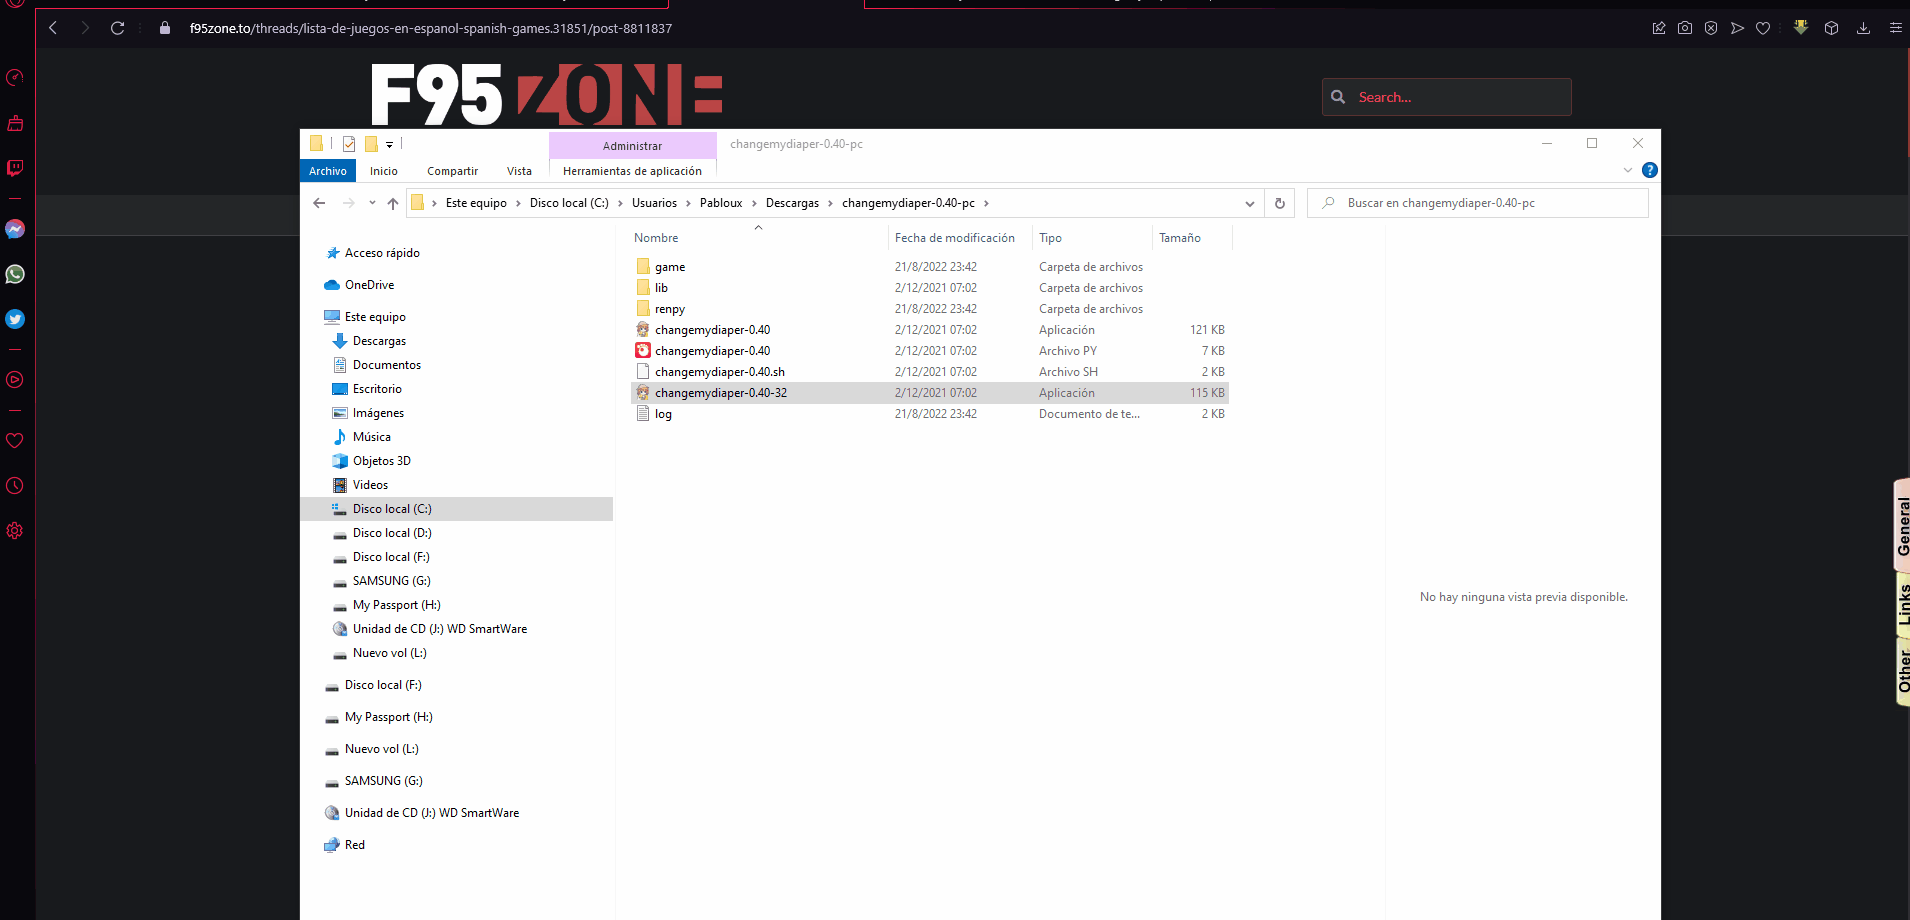Expand the Explorer address bar dropdown chevron
The height and width of the screenshot is (920, 1910).
pos(1249,203)
